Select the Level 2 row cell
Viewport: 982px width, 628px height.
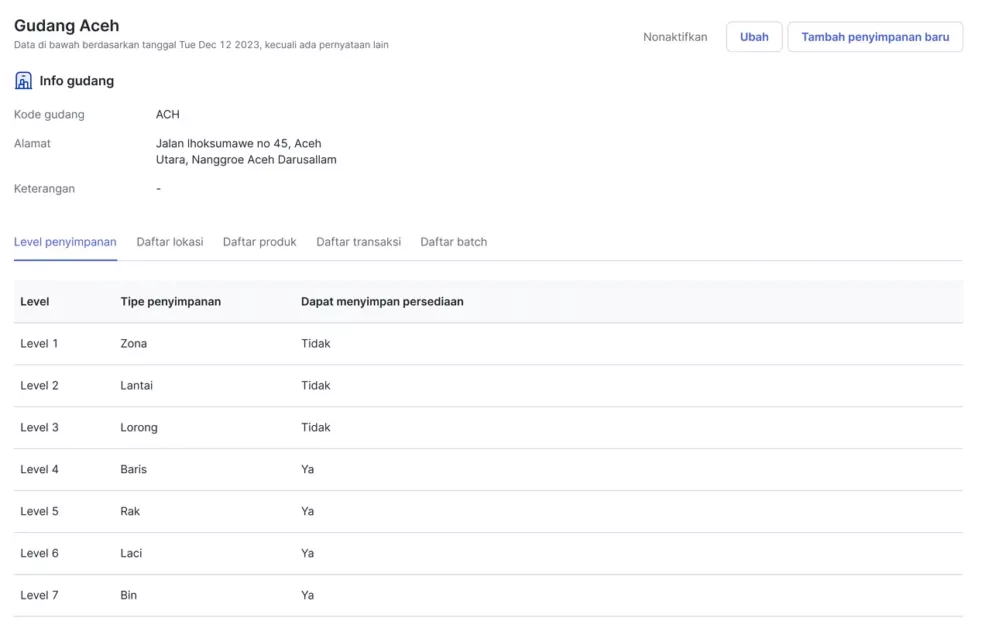pos(39,386)
